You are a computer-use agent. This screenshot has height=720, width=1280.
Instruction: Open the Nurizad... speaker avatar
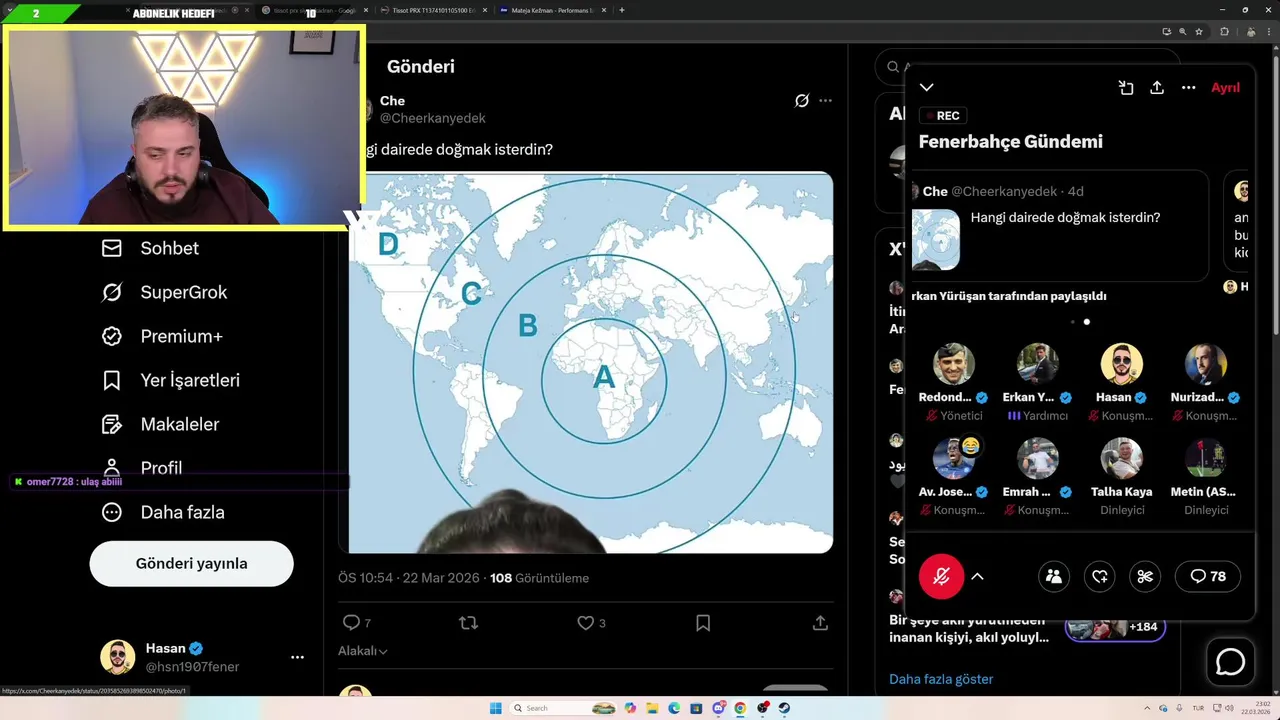pos(1205,365)
